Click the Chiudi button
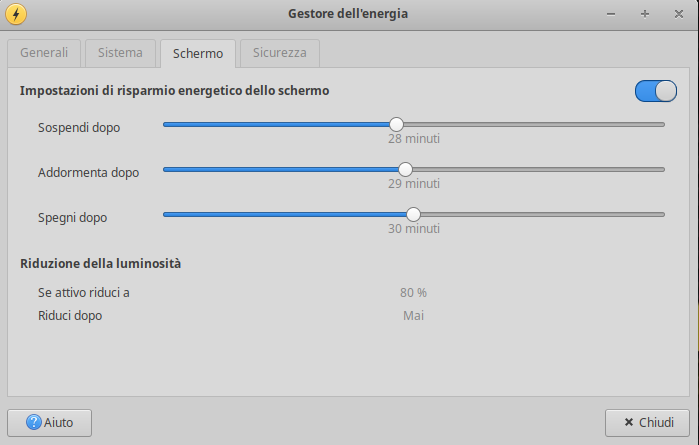This screenshot has height=445, width=699. point(647,423)
